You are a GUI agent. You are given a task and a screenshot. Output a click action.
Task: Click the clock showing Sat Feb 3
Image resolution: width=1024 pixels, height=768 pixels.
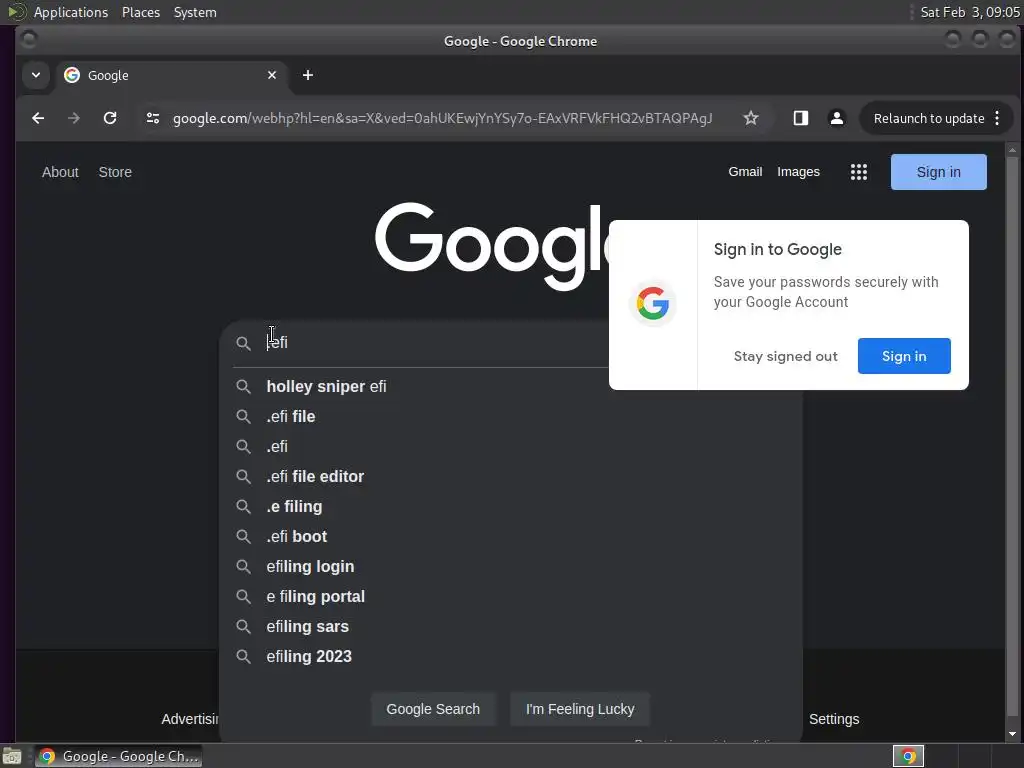[969, 12]
